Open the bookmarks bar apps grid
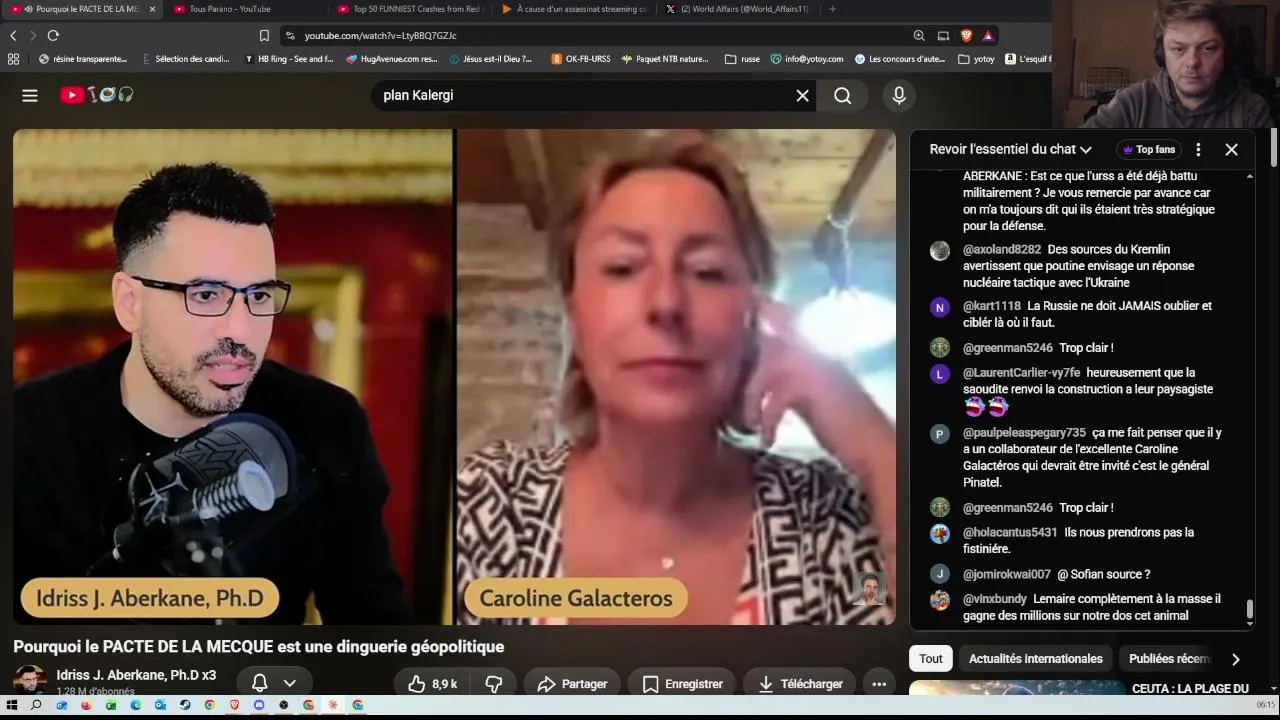The height and width of the screenshot is (720, 1280). [13, 59]
